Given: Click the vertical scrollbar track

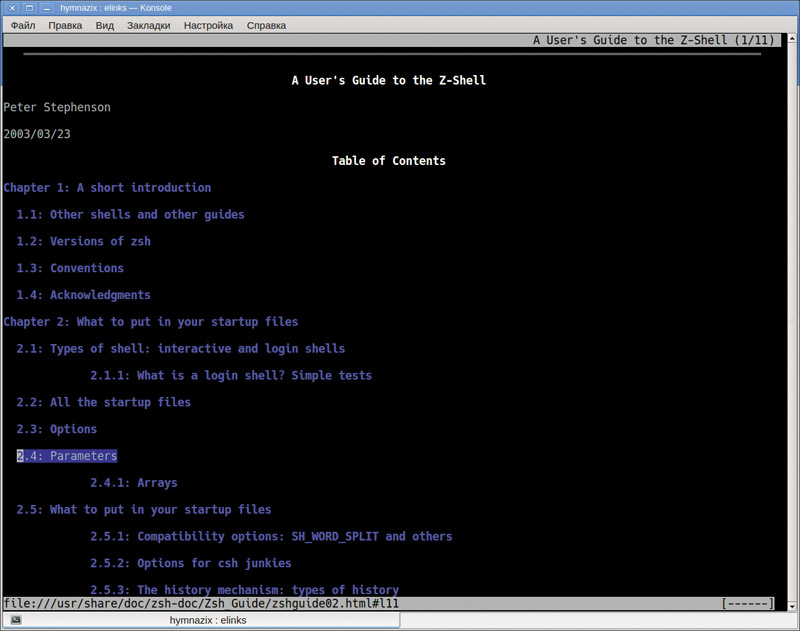Looking at the screenshot, I should click(x=792, y=322).
